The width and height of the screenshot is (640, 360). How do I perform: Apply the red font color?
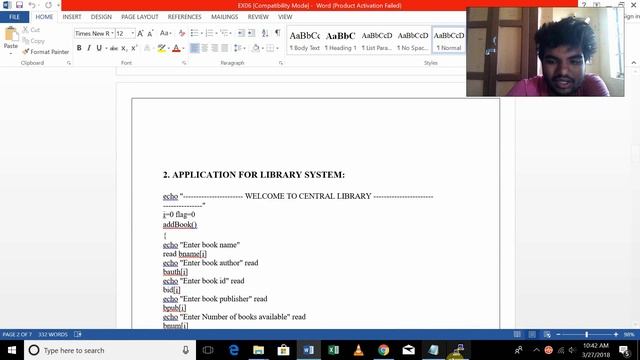coord(176,48)
